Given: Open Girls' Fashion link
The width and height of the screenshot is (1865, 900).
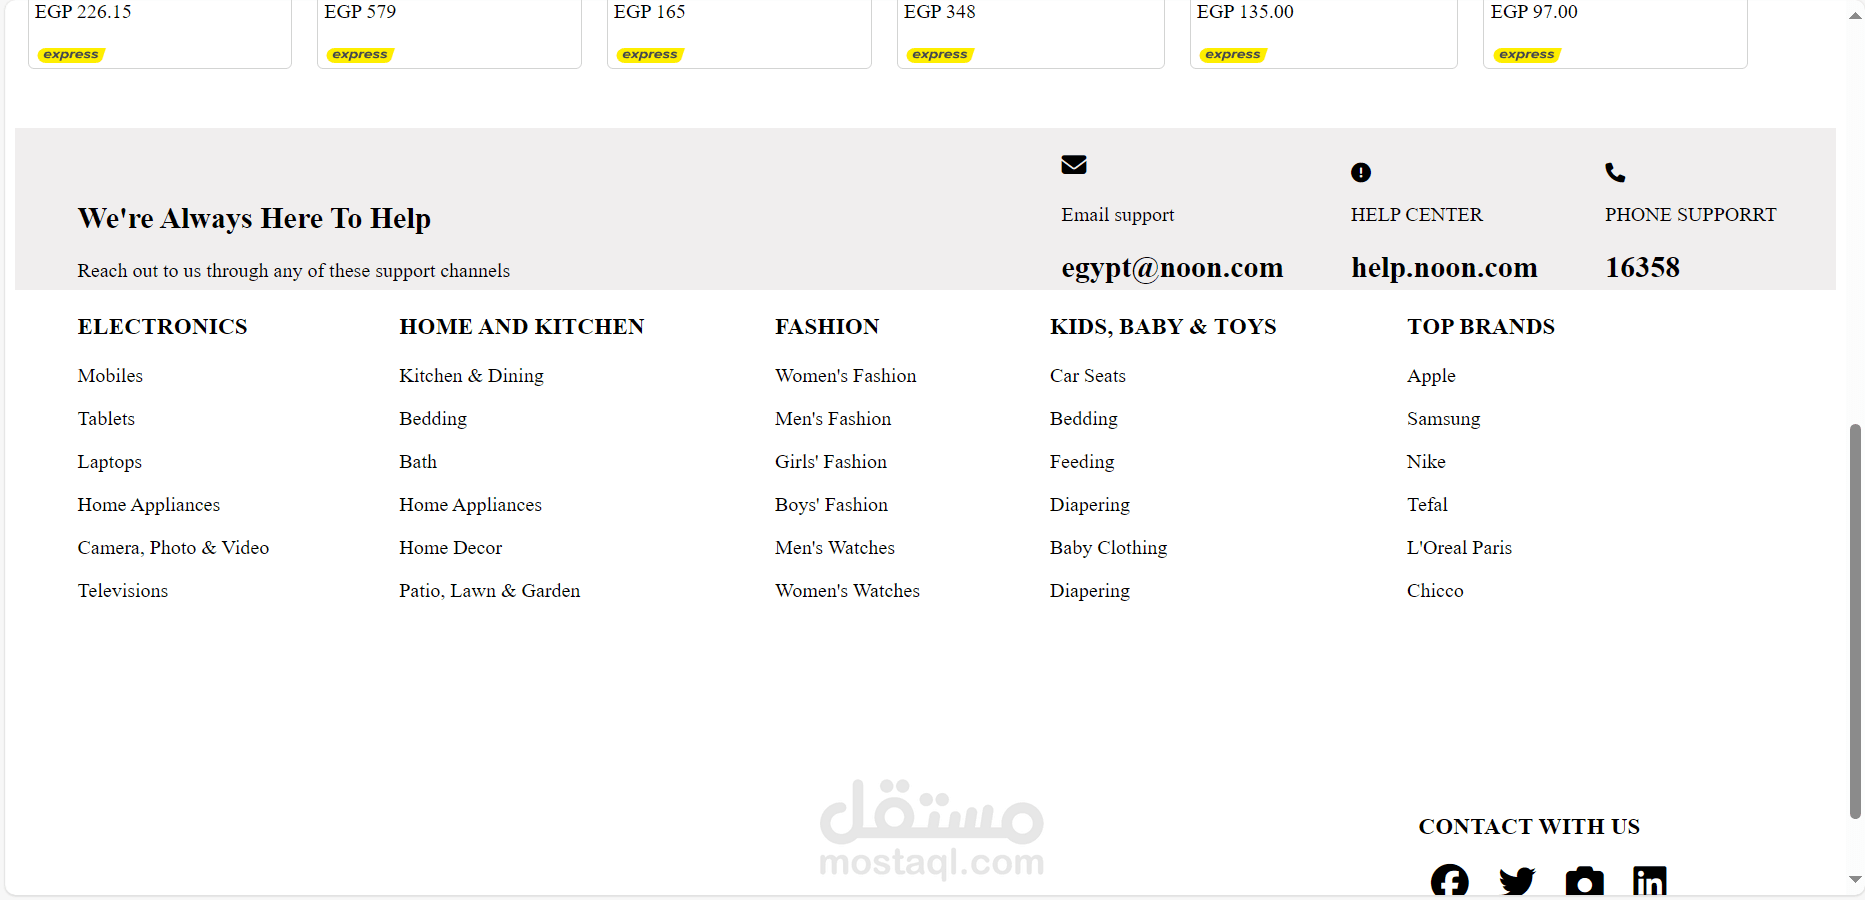Looking at the screenshot, I should click(x=831, y=462).
